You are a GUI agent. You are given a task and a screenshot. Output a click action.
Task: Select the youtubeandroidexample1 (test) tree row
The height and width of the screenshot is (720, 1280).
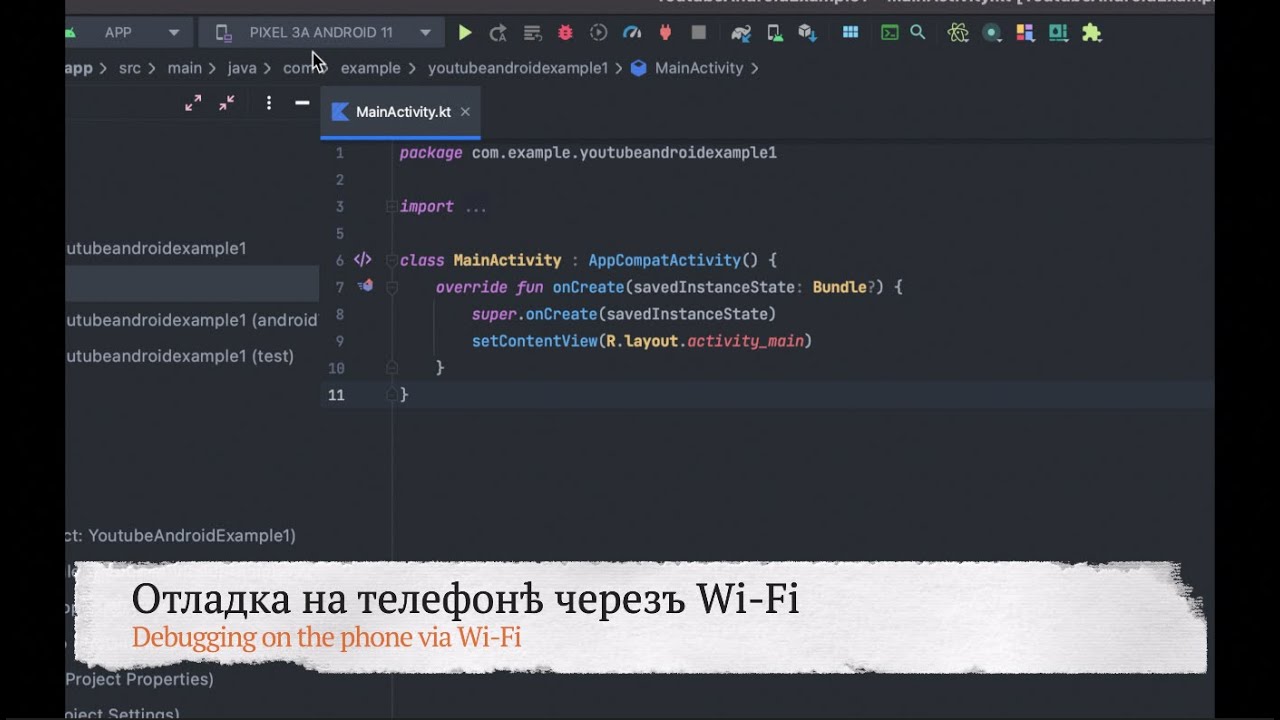pyautogui.click(x=192, y=356)
